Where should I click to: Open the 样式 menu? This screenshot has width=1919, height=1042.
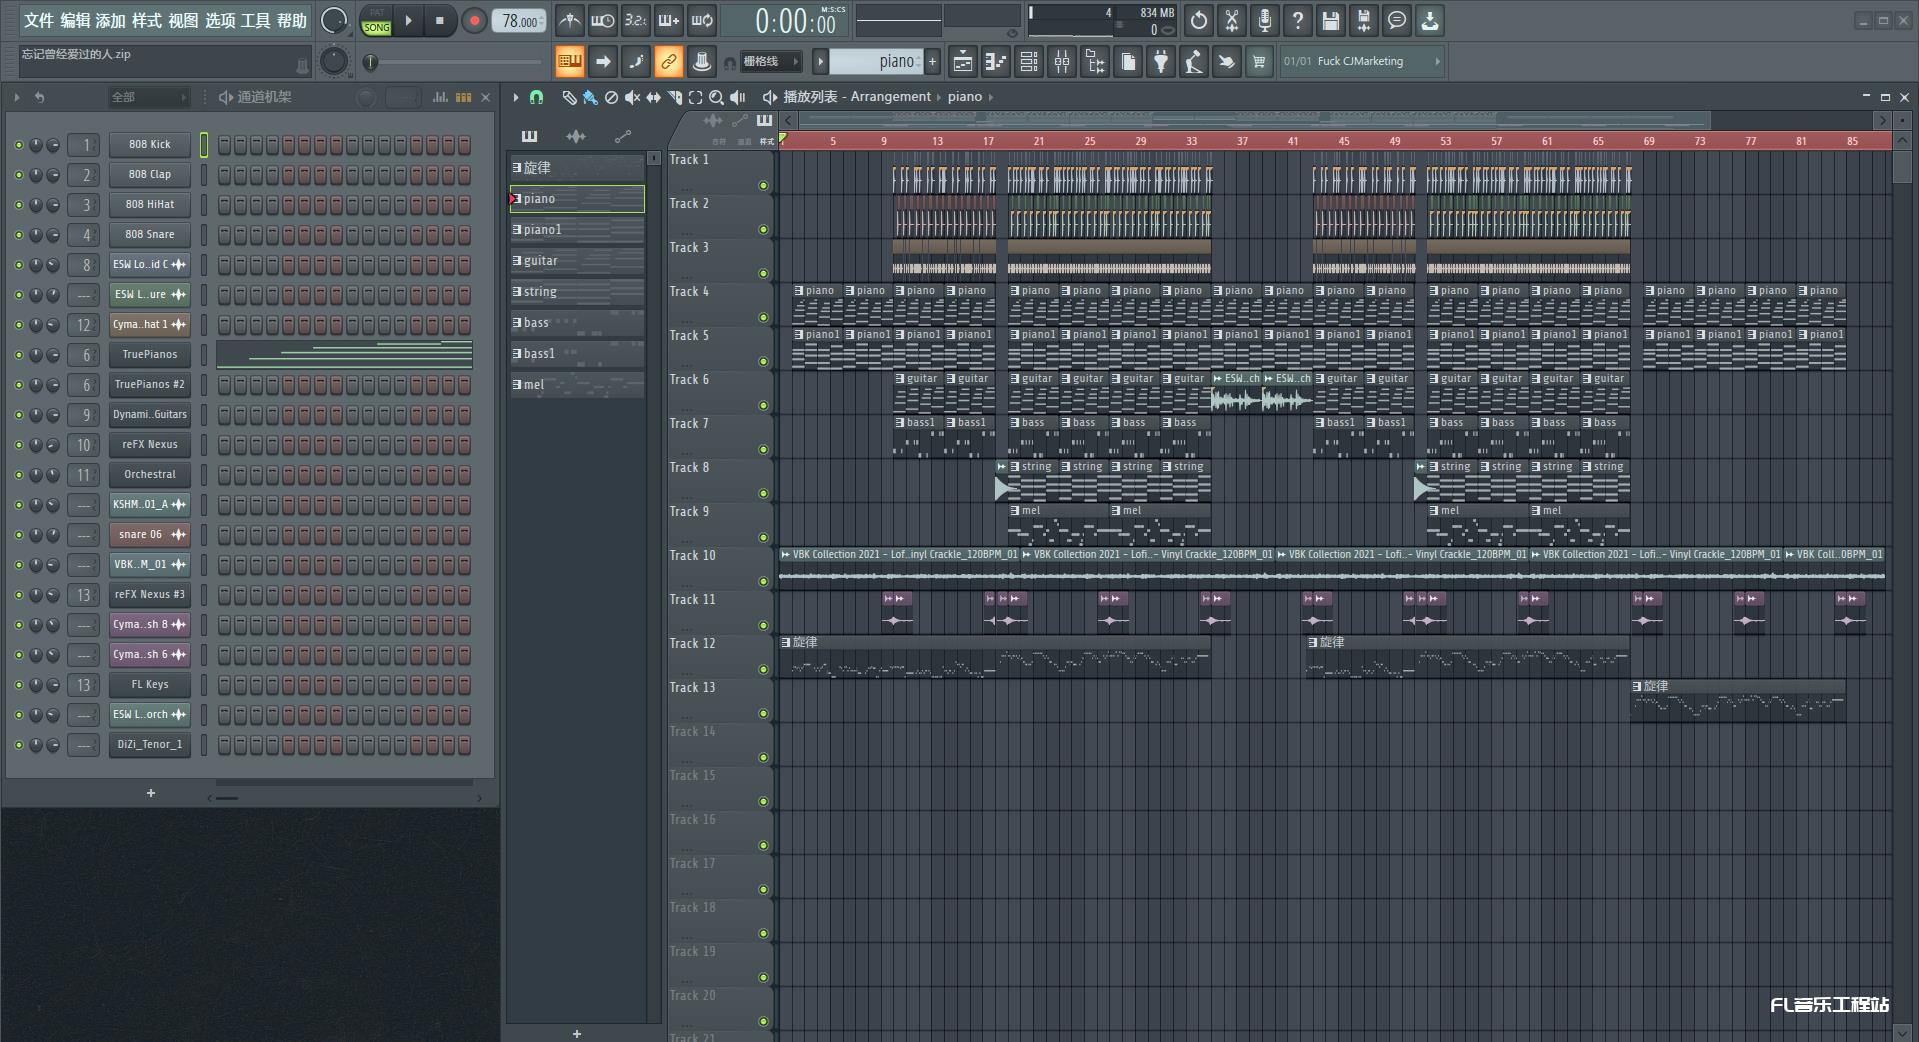coord(147,20)
